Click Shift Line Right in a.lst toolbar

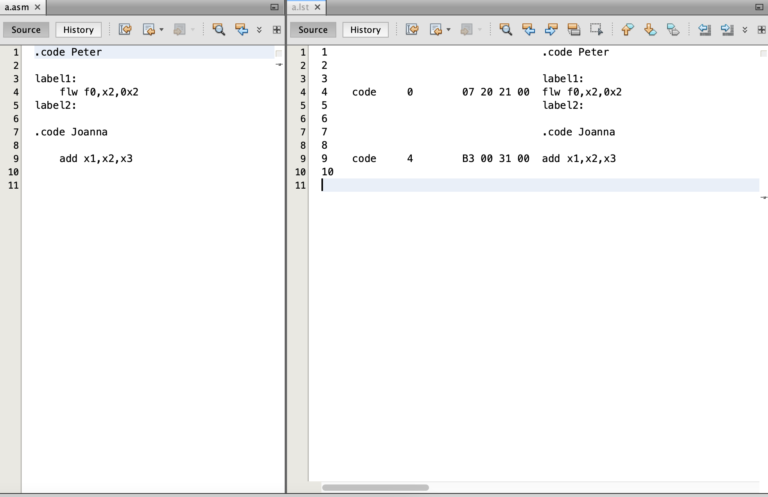click(x=727, y=29)
